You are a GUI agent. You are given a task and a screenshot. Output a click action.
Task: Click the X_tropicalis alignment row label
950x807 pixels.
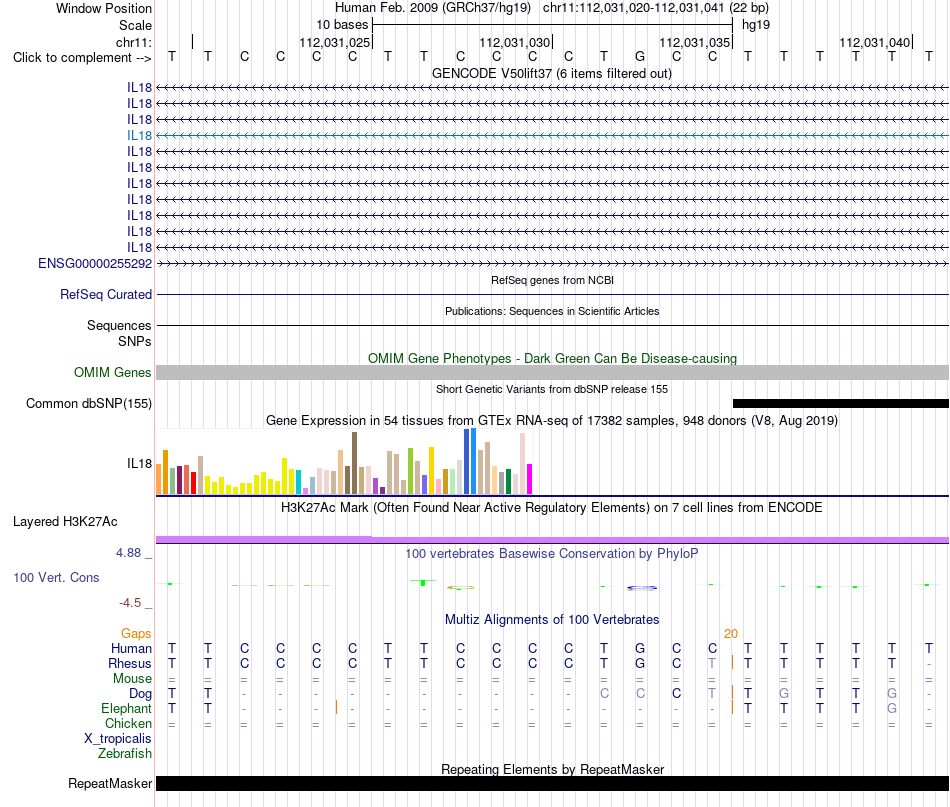click(118, 739)
